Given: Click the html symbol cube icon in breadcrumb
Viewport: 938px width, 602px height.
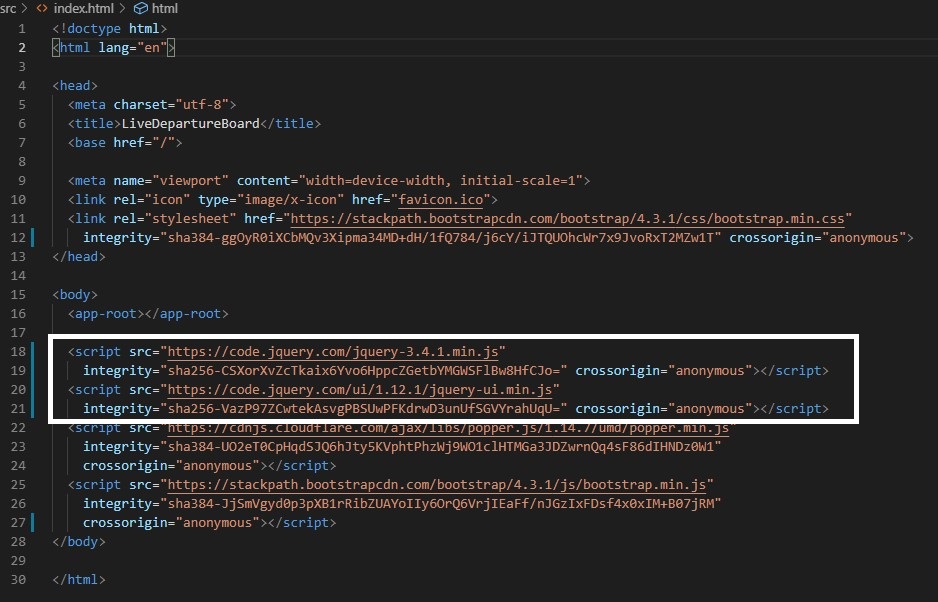Looking at the screenshot, I should click(x=140, y=8).
